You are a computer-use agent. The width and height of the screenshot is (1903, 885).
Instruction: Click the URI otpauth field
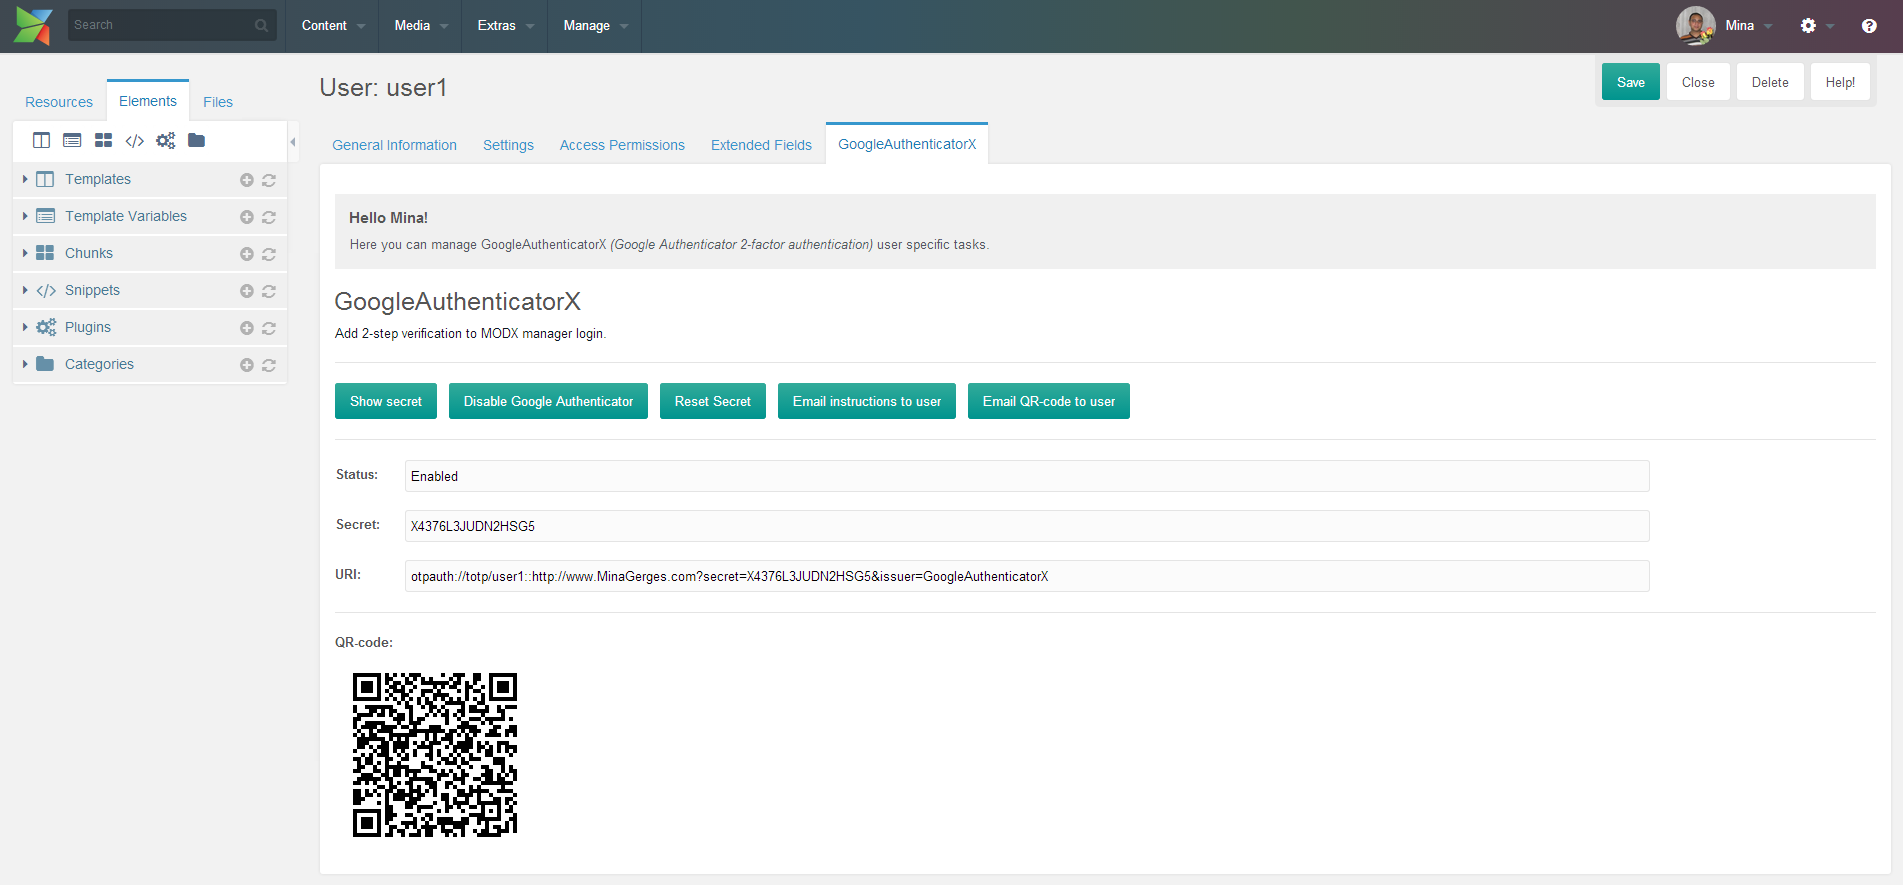point(1027,576)
